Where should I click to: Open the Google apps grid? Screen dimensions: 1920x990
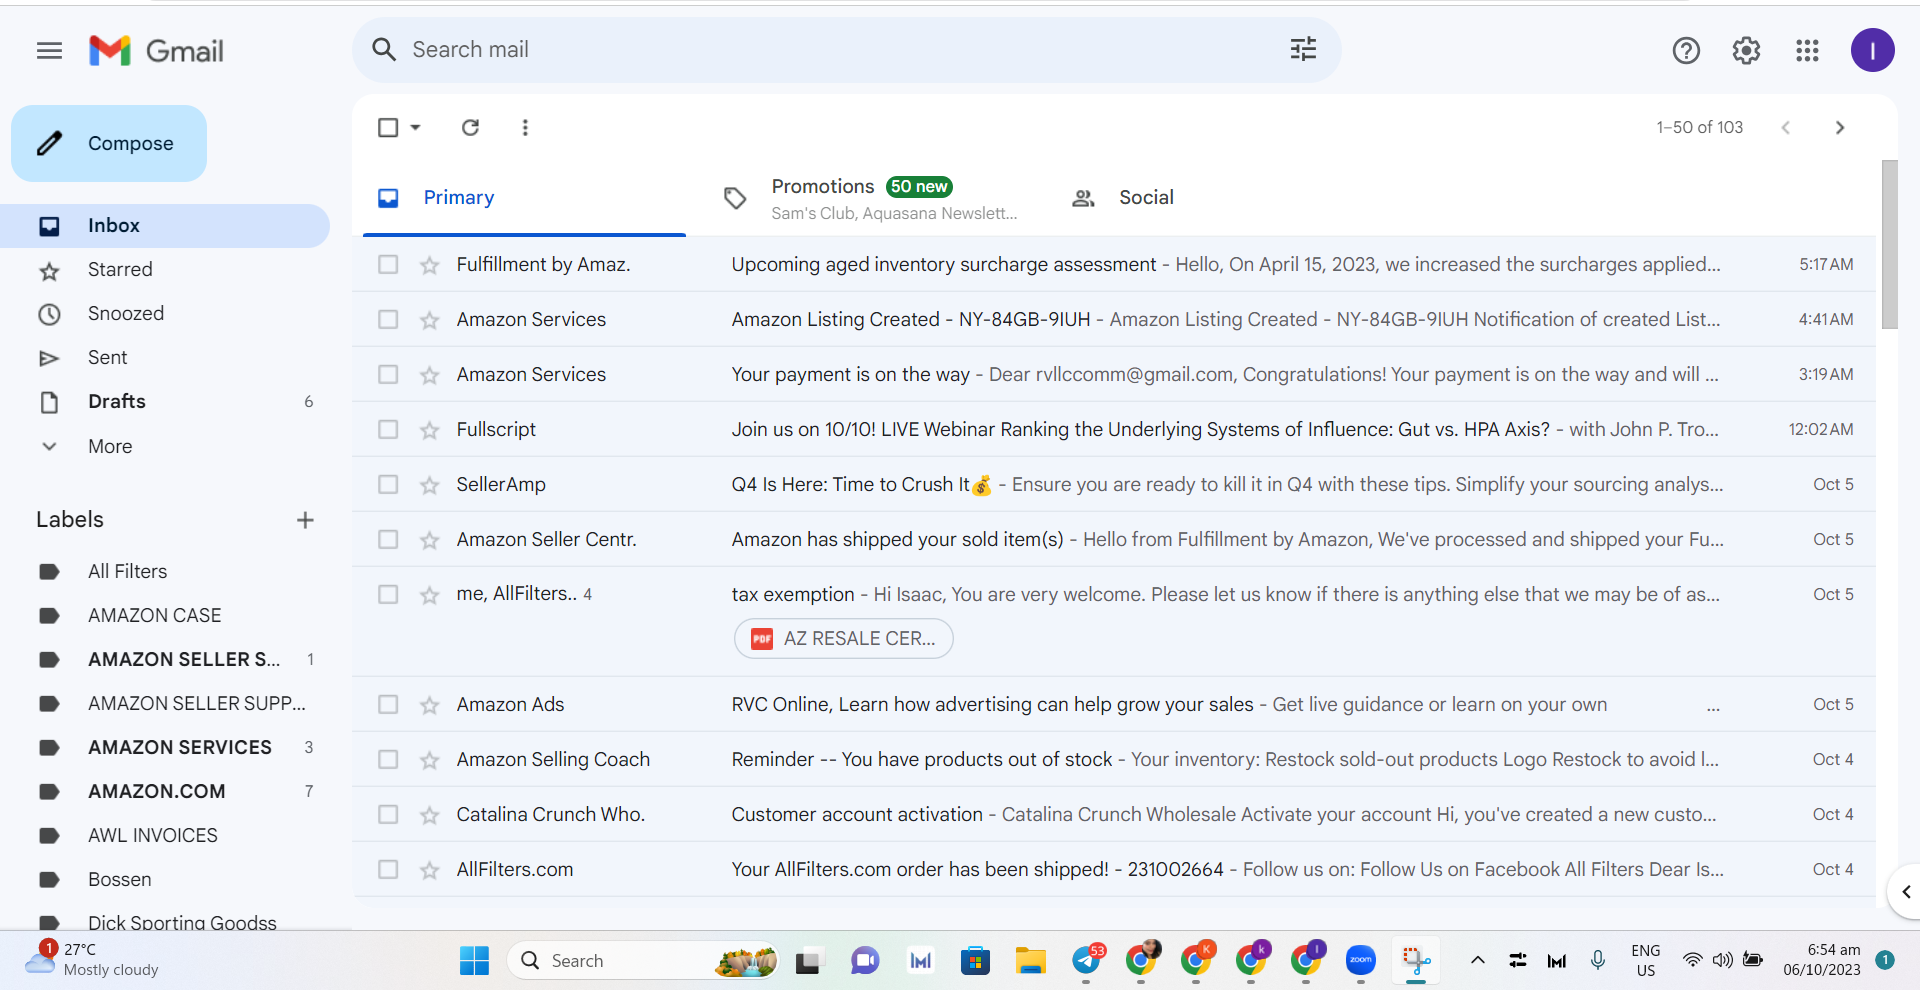1807,50
